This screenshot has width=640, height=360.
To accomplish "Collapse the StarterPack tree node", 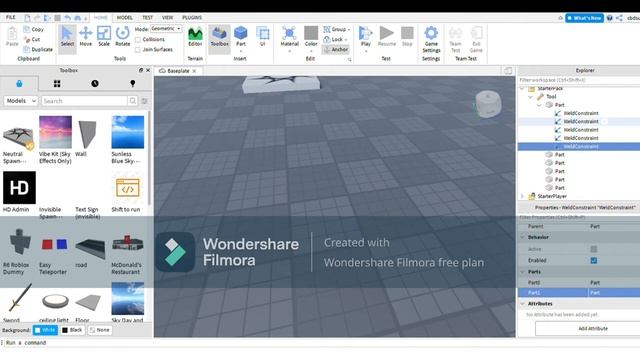I will click(x=522, y=89).
